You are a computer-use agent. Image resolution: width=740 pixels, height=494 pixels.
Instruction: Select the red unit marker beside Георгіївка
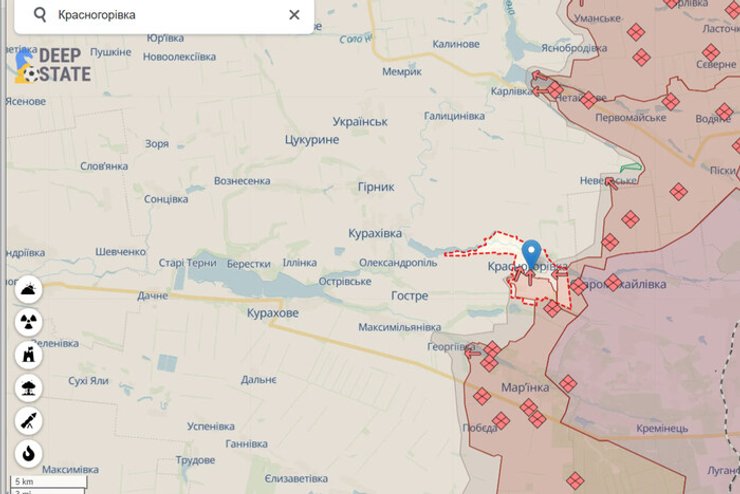coord(492,350)
